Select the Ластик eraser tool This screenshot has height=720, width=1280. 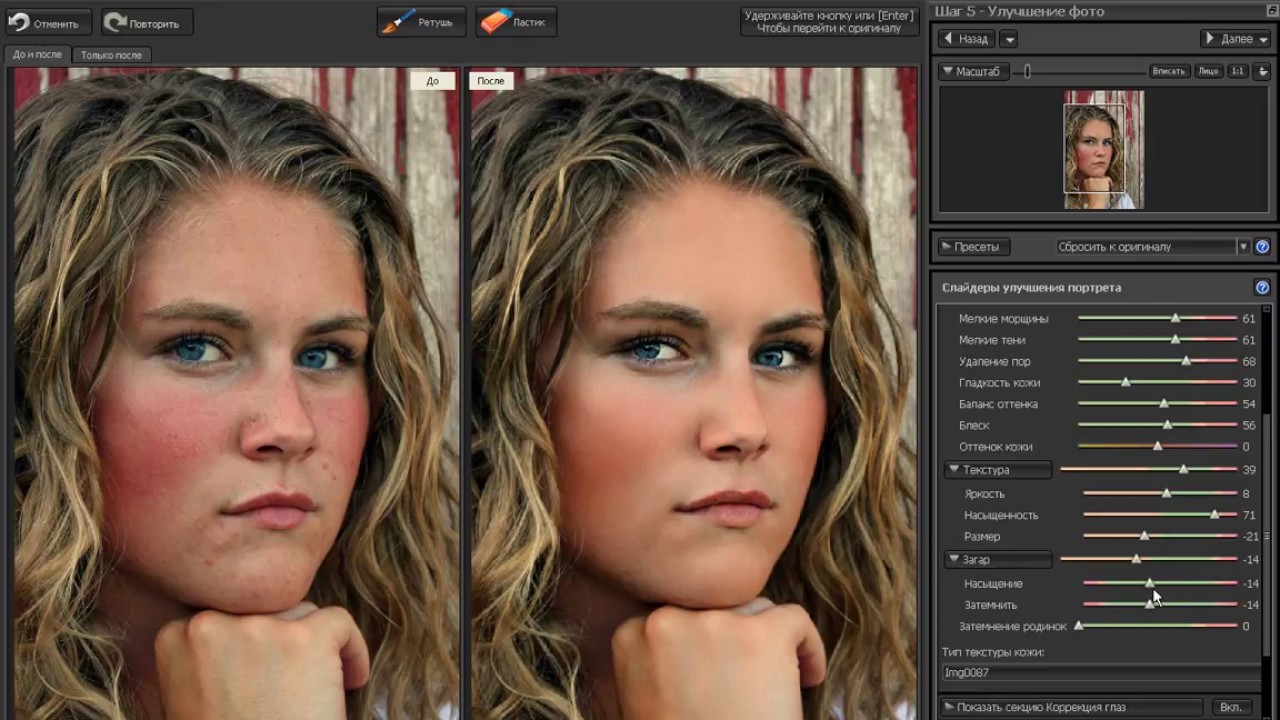click(x=517, y=22)
